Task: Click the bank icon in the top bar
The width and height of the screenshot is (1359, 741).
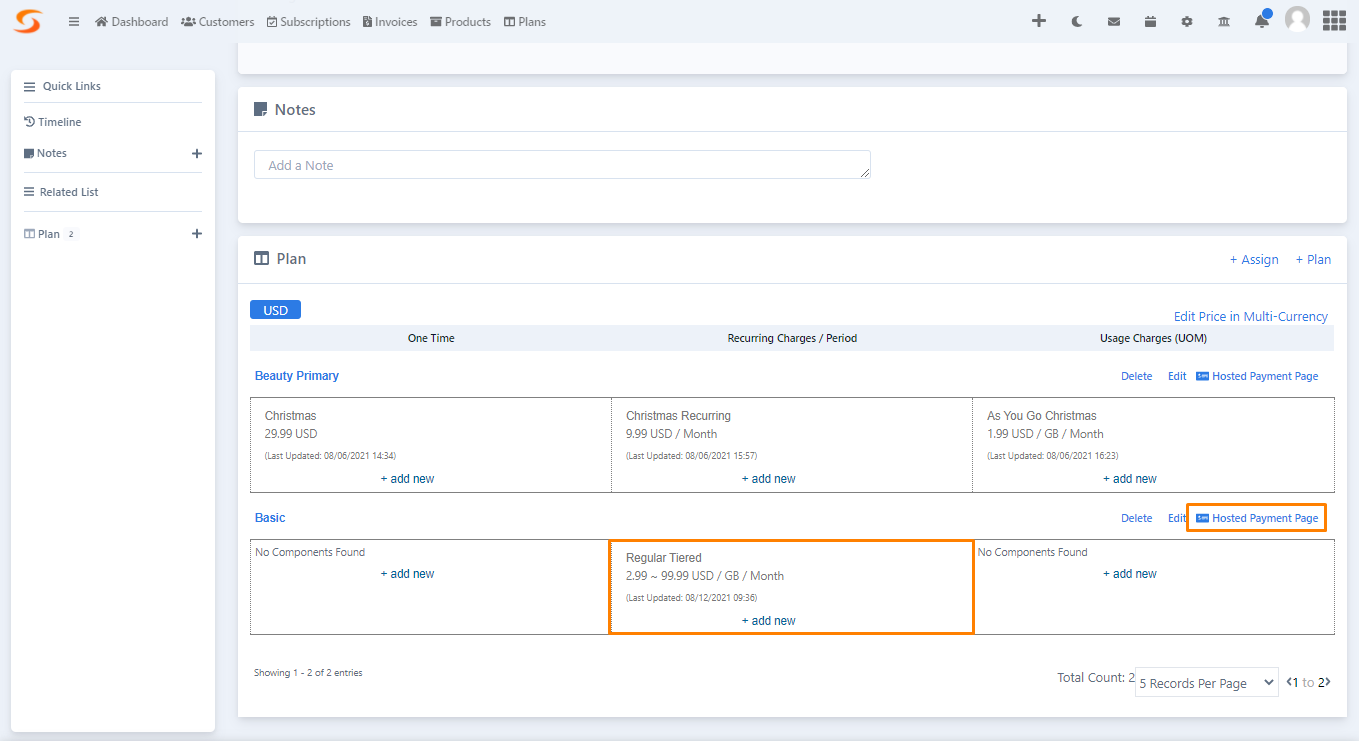Action: pos(1223,20)
